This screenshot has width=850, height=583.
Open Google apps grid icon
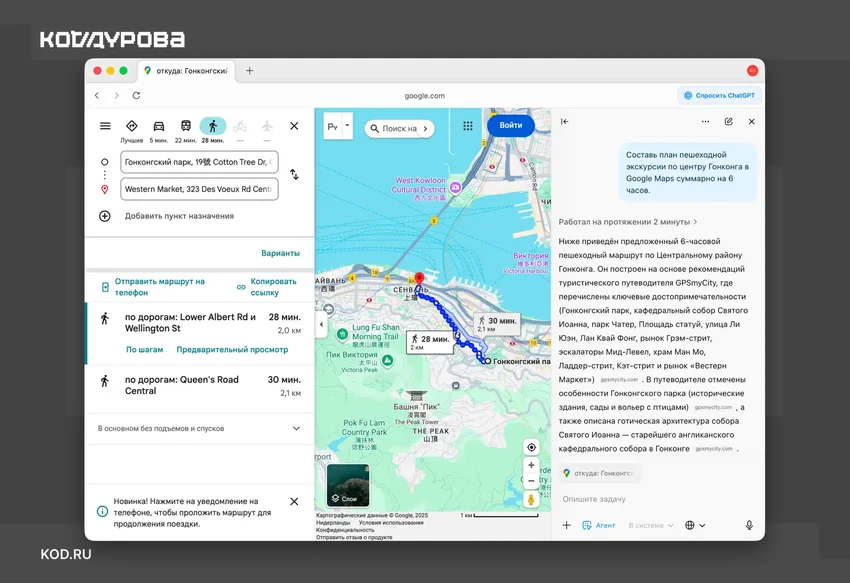click(468, 126)
